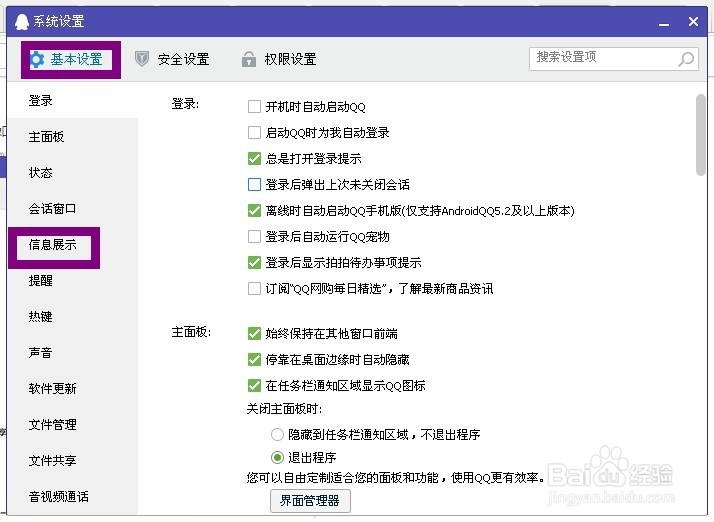The width and height of the screenshot is (714, 522).
Task: Switch to 安全设置 tab
Action: click(172, 59)
